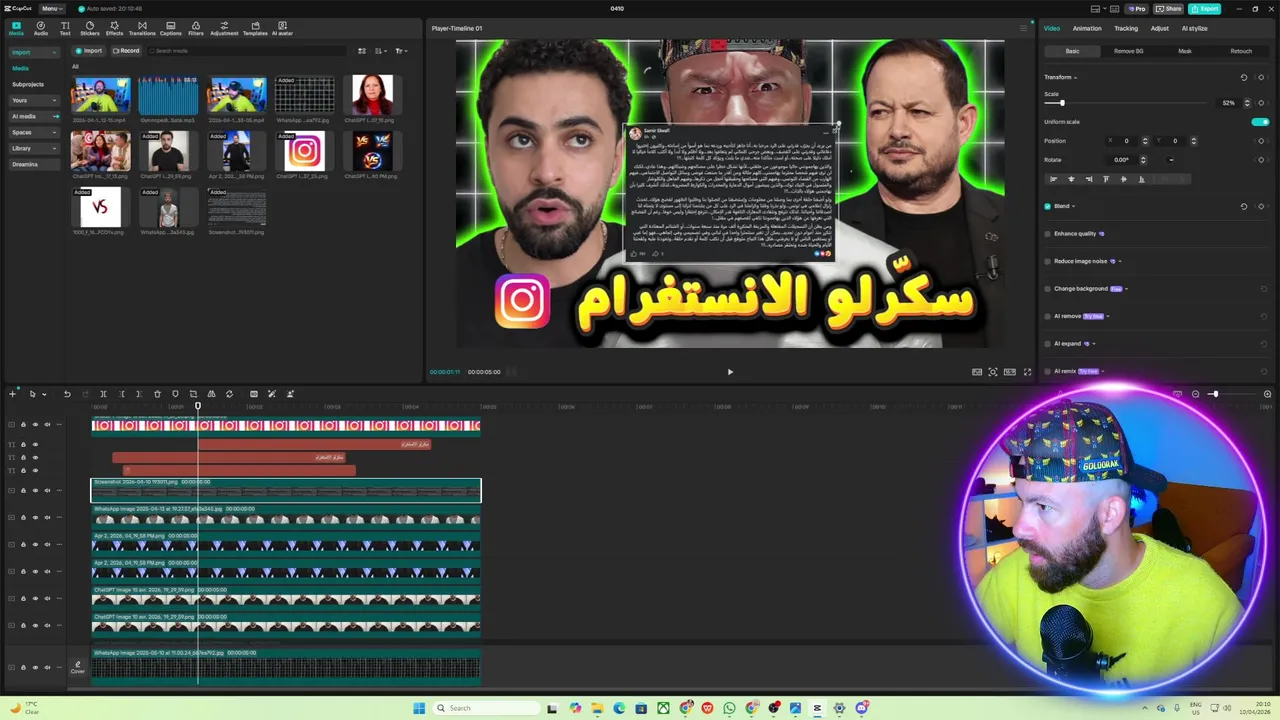The width and height of the screenshot is (1280, 720).
Task: Open the Effects panel icon
Action: pyautogui.click(x=115, y=28)
